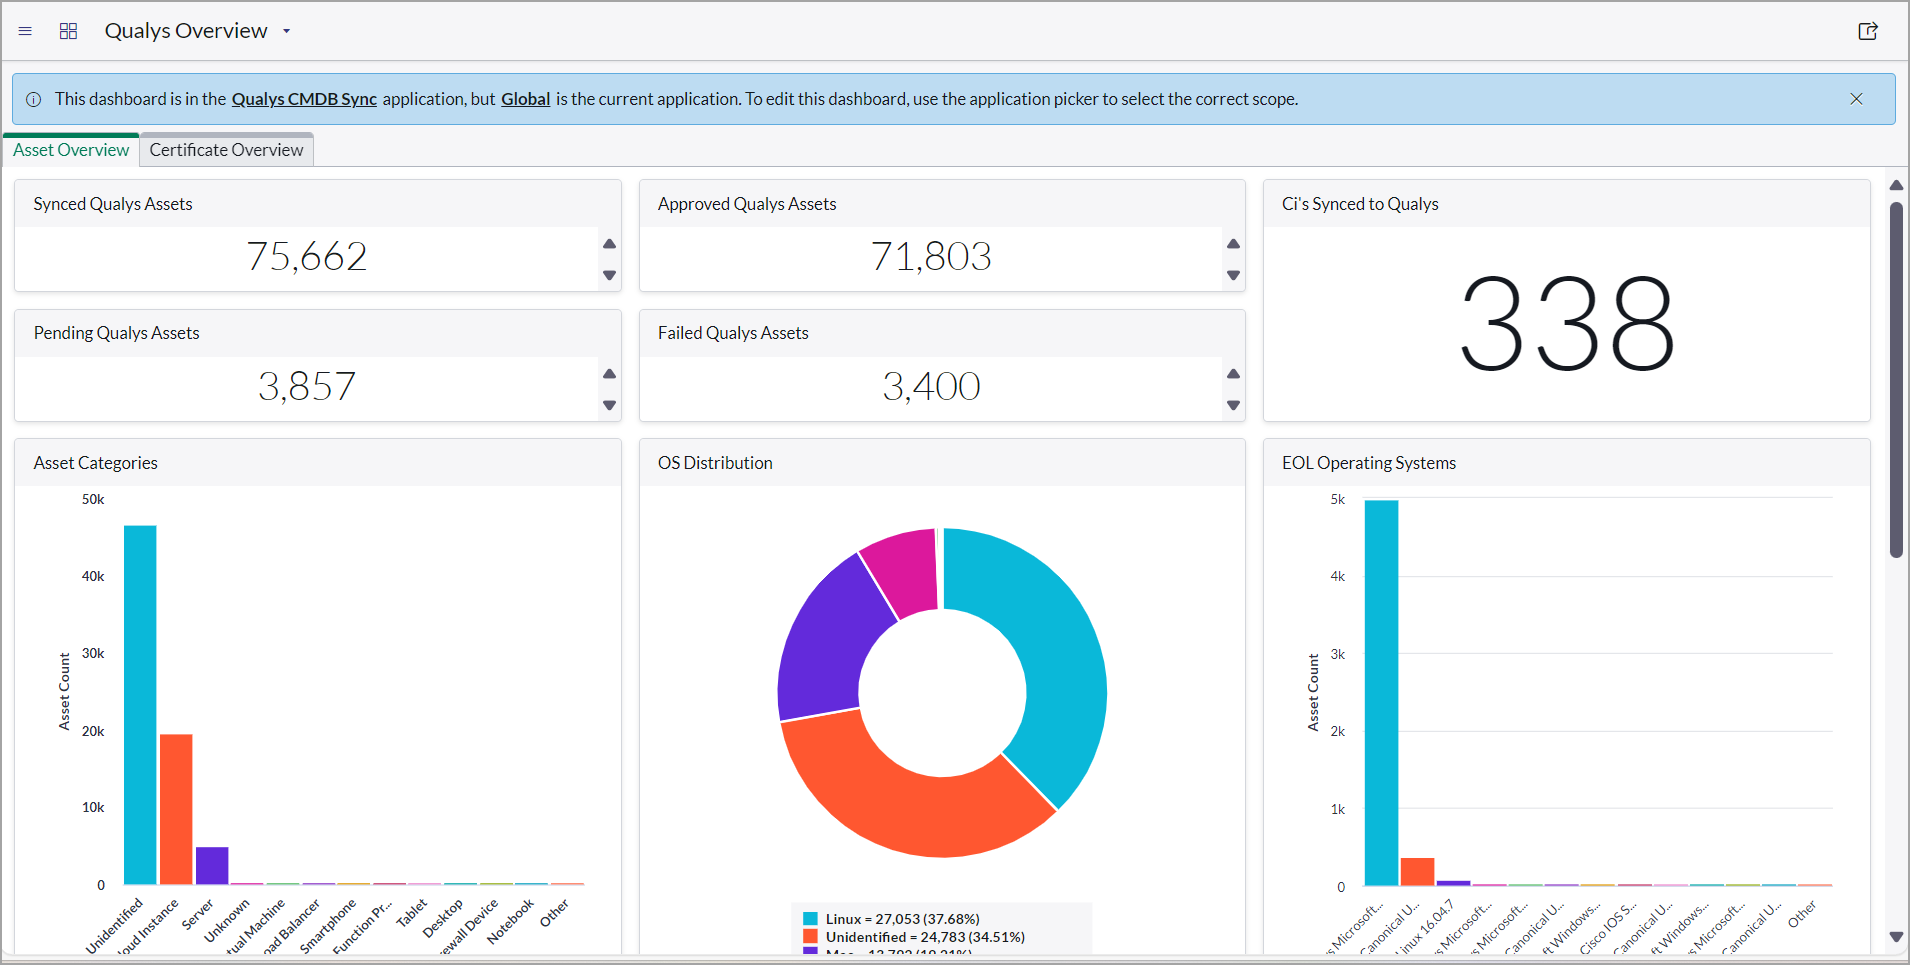Click the Failed Qualys Assets widget title
Screen dimensions: 1910x965
click(x=733, y=333)
